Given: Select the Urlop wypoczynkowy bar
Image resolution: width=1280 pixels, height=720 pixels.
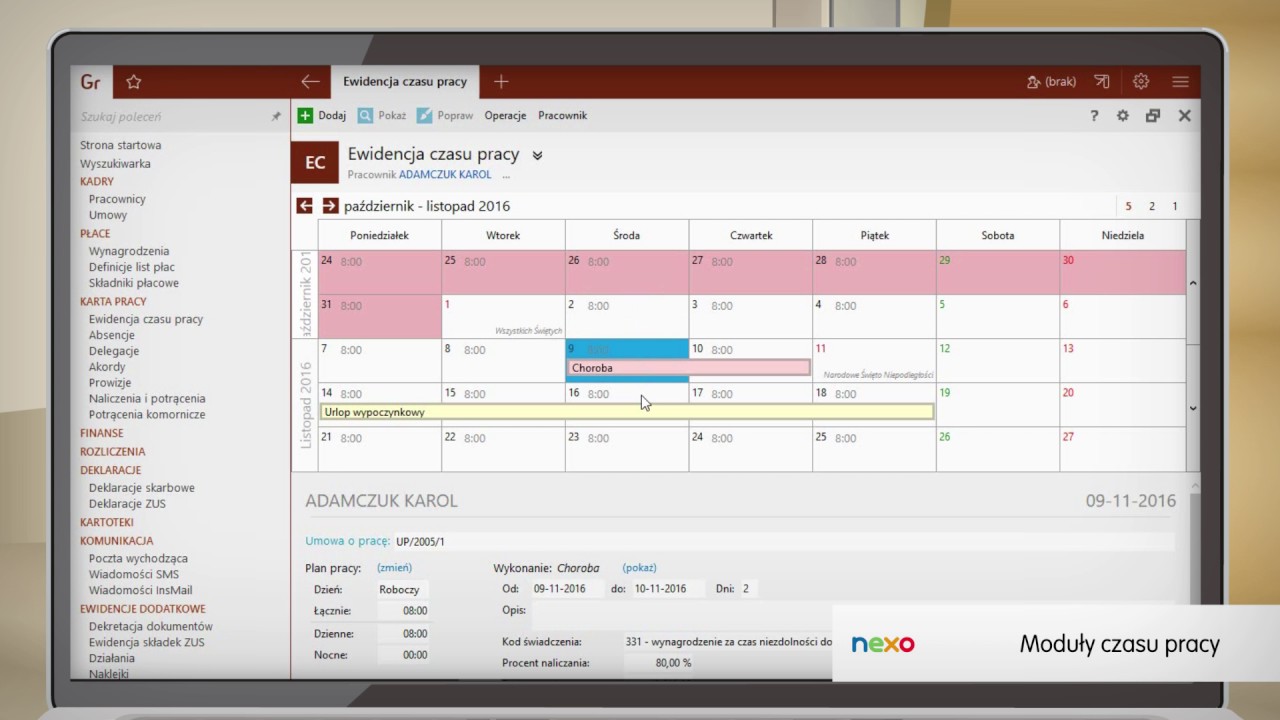Looking at the screenshot, I should [627, 412].
